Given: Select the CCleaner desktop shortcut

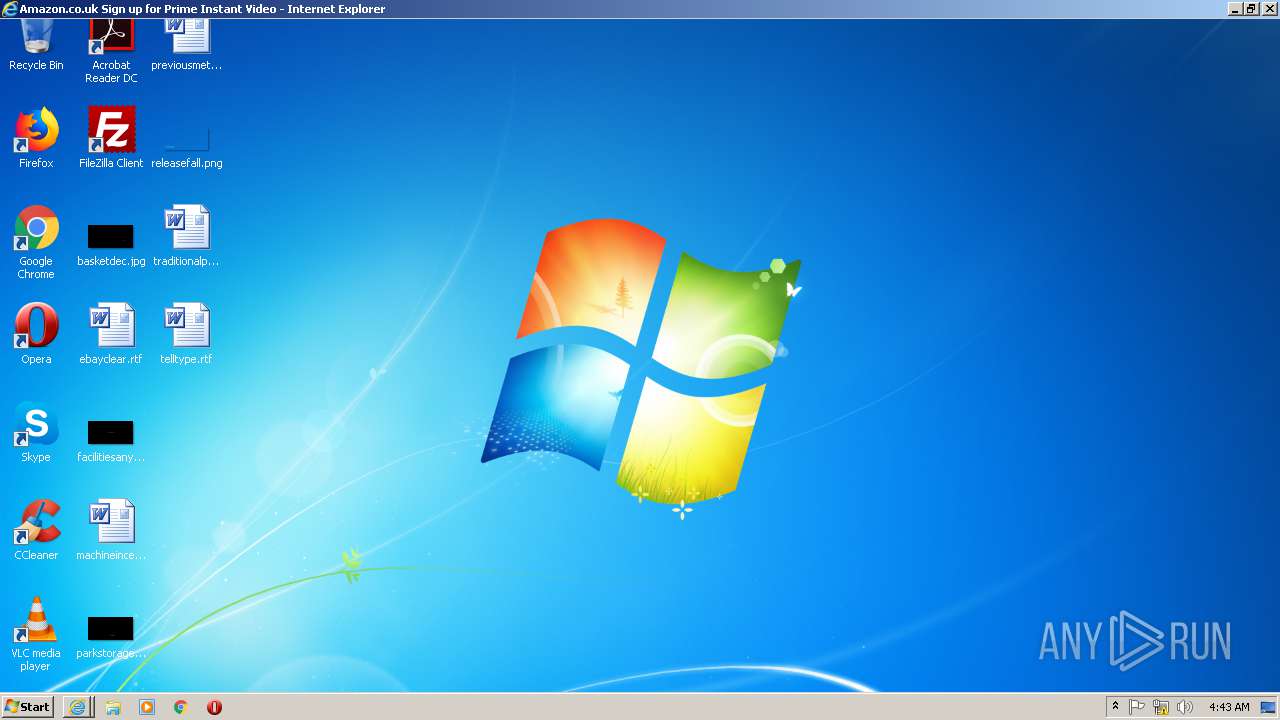Looking at the screenshot, I should tap(36, 530).
